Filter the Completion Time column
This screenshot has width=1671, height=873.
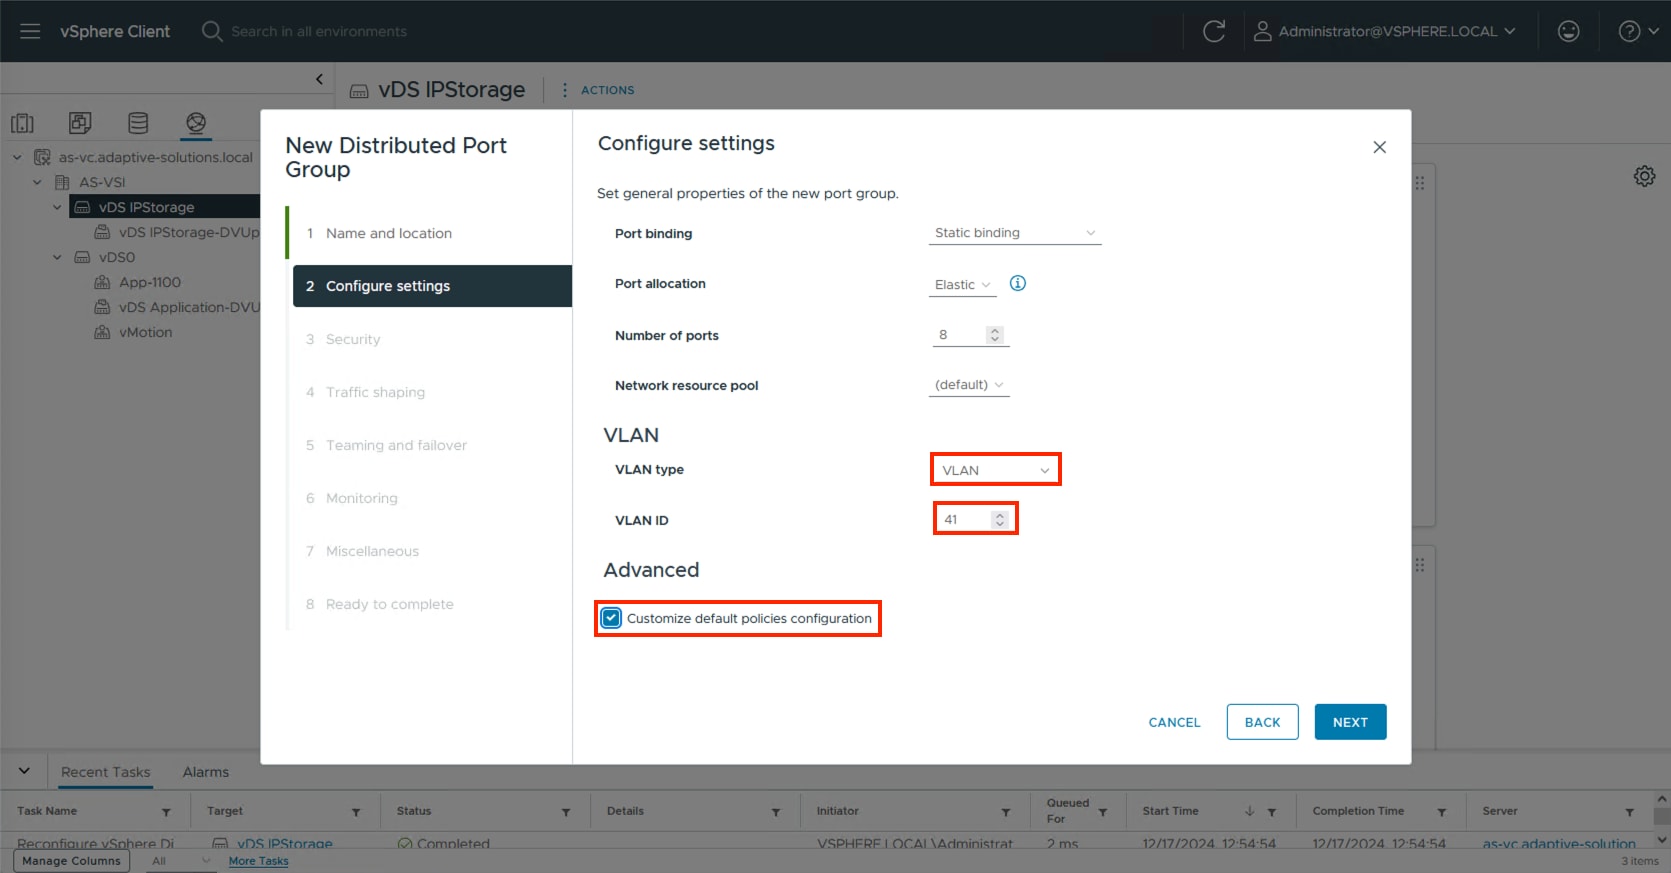click(1442, 812)
